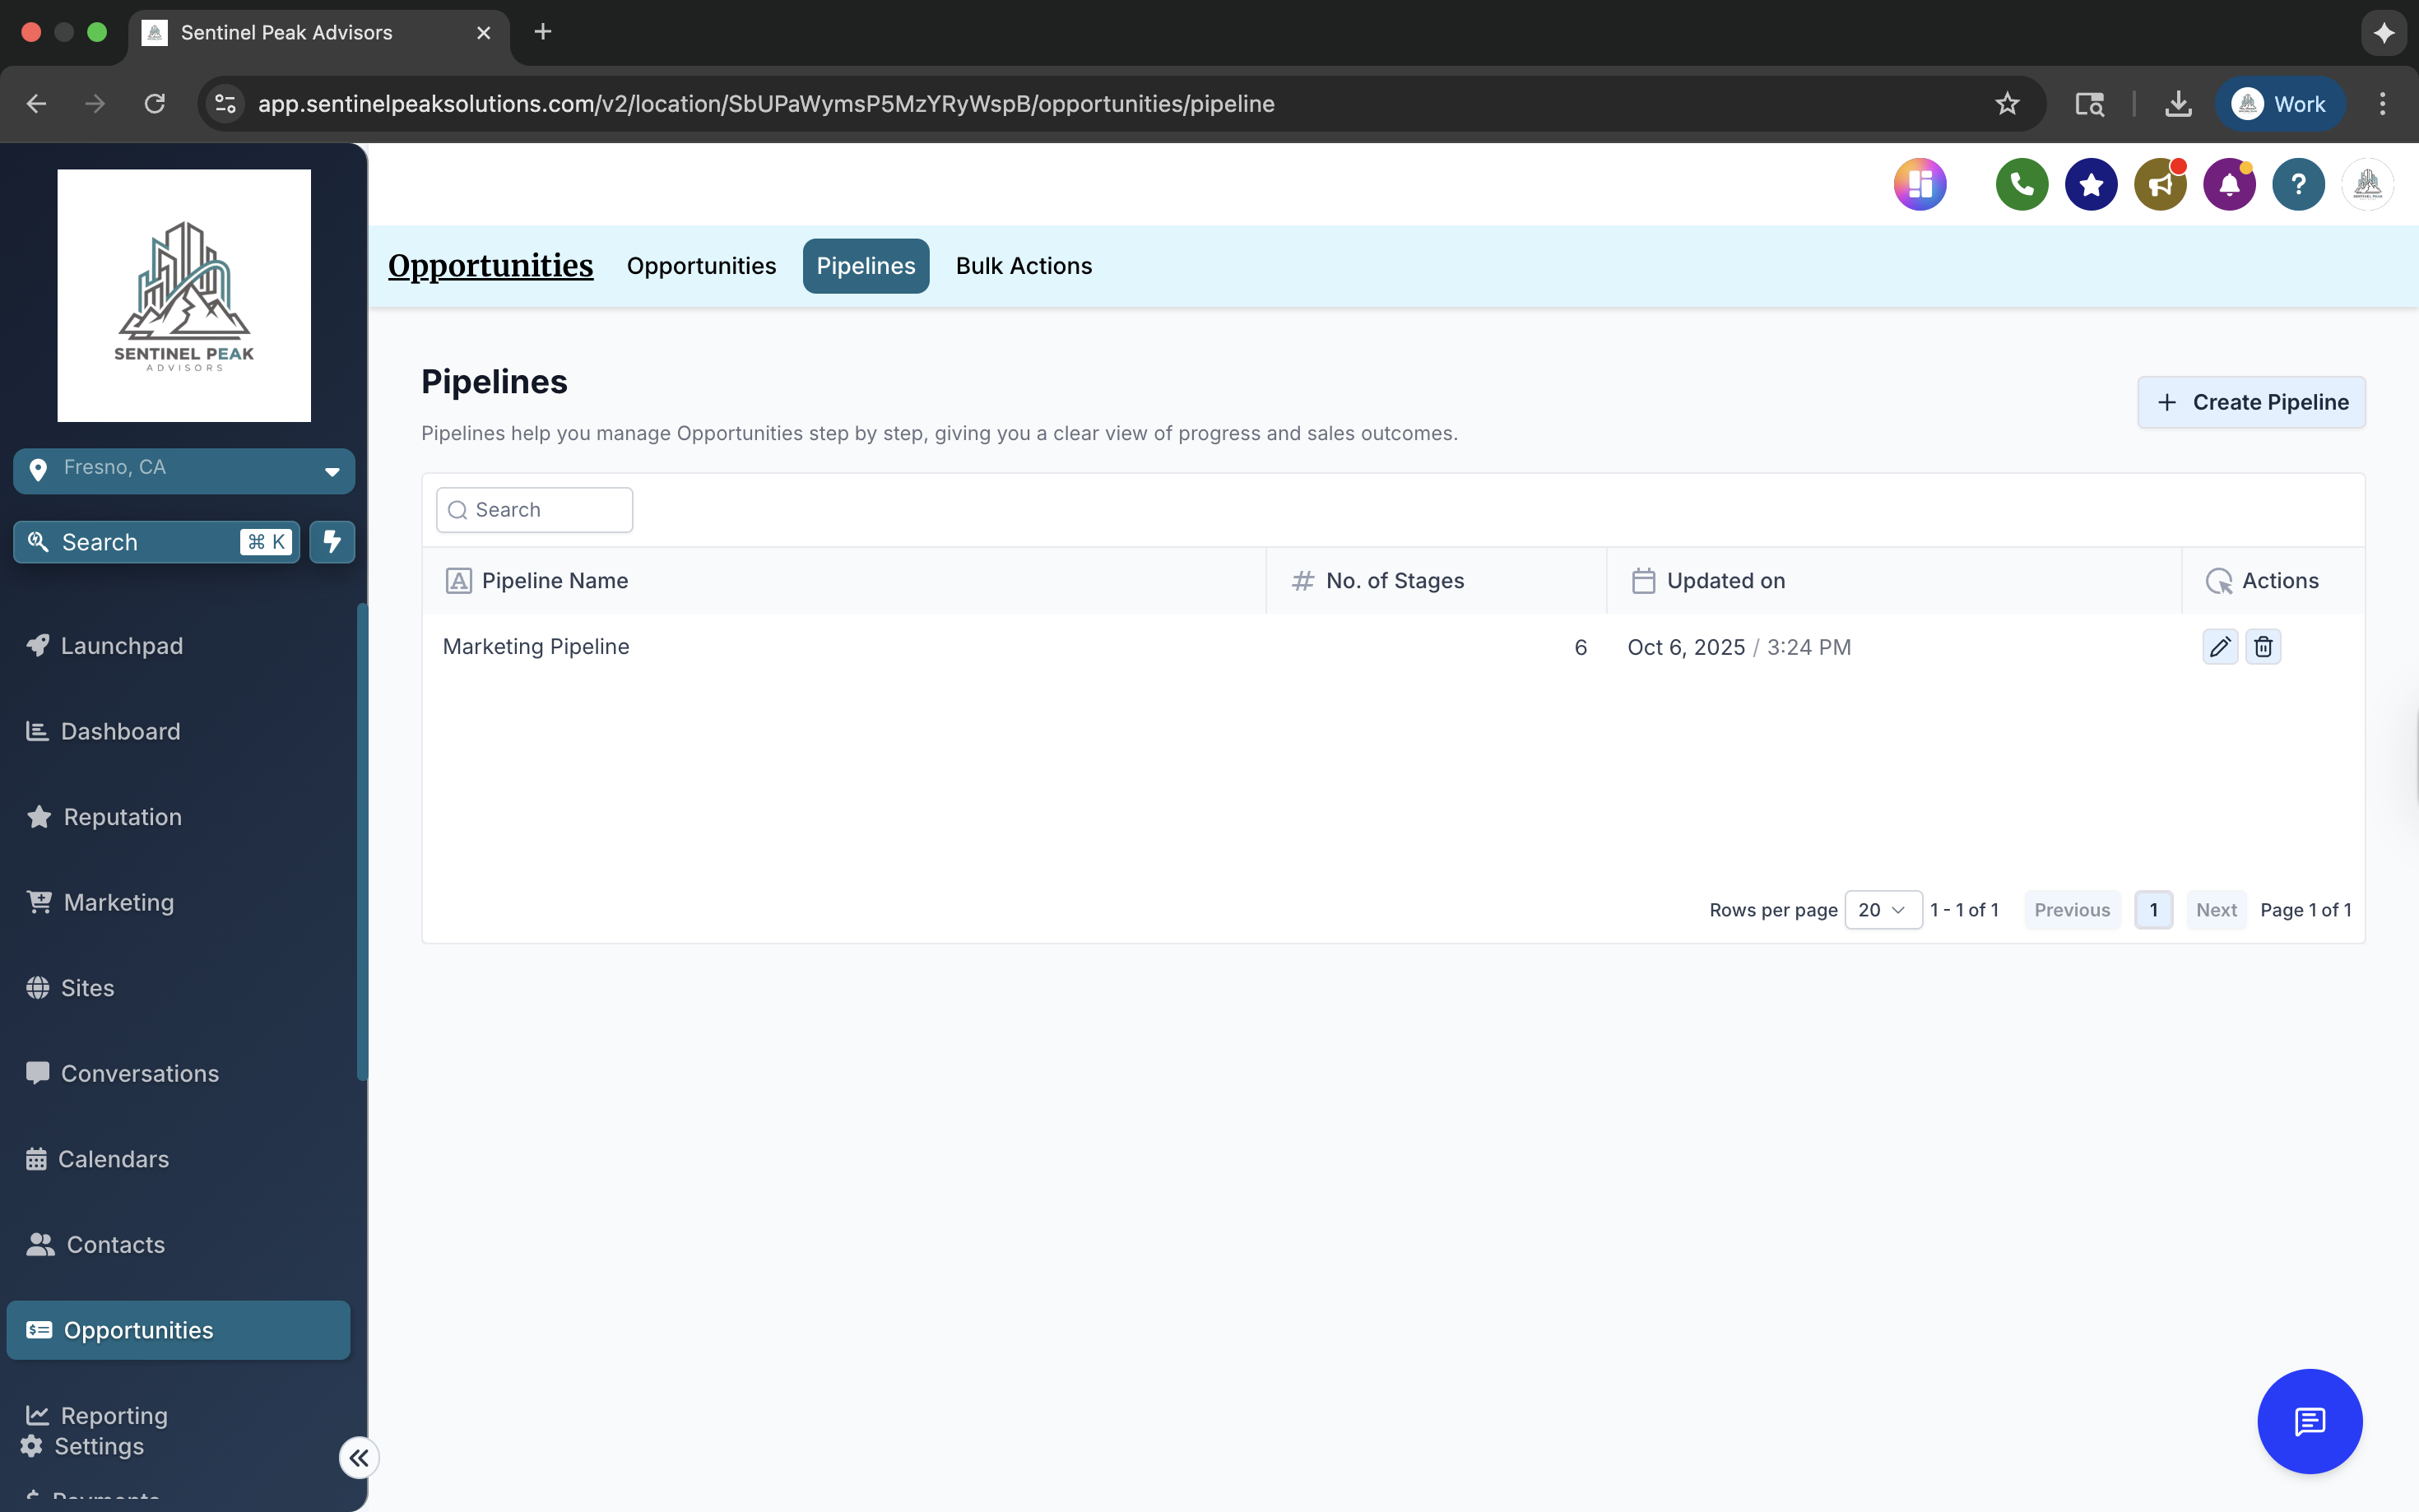Delete Marketing Pipeline using the trash icon
2419x1512 pixels.
[2263, 646]
